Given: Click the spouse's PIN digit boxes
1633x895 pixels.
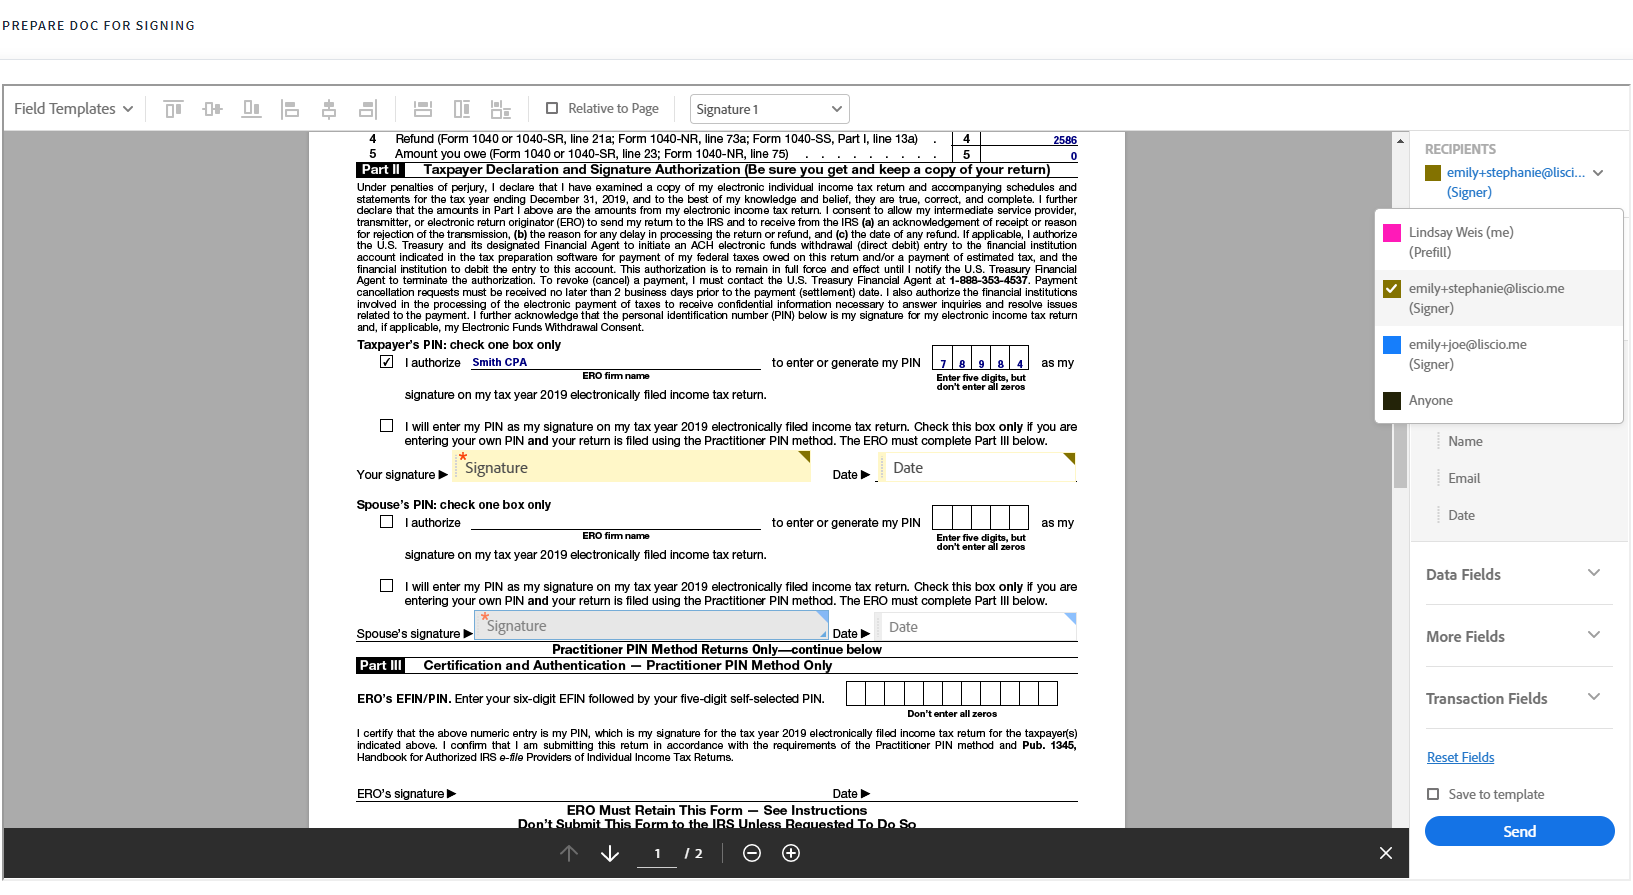Looking at the screenshot, I should 980,517.
